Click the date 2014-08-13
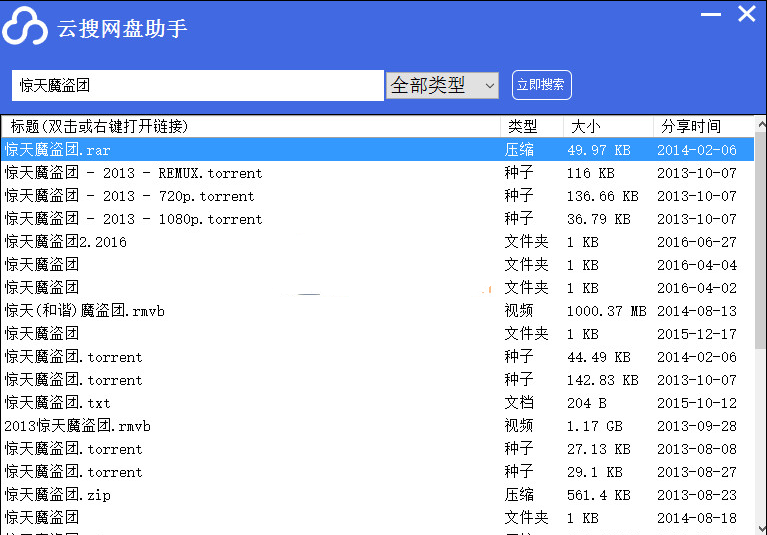Screen dimensions: 767x535 (697, 311)
